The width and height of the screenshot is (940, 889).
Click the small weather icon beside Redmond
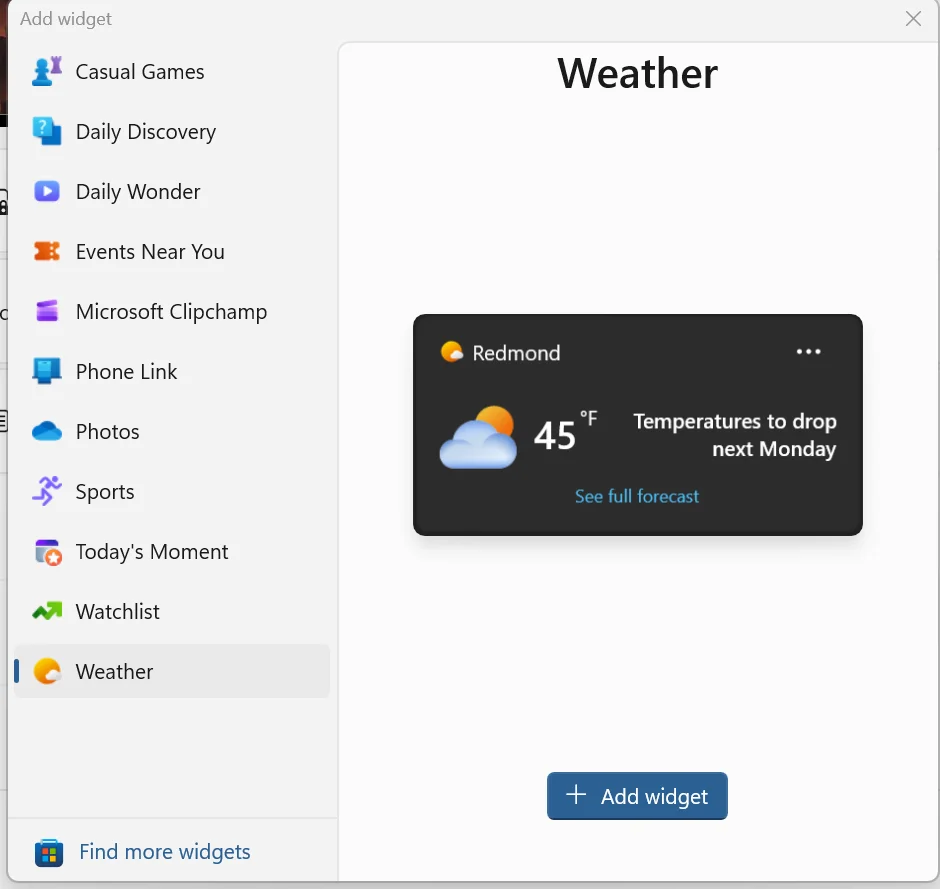pos(452,352)
